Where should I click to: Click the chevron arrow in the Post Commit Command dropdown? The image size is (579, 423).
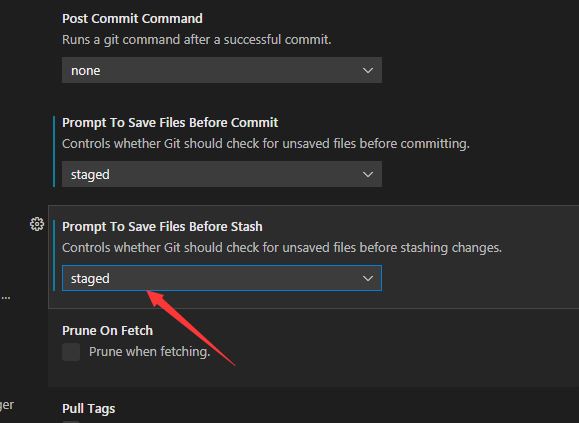[x=368, y=70]
